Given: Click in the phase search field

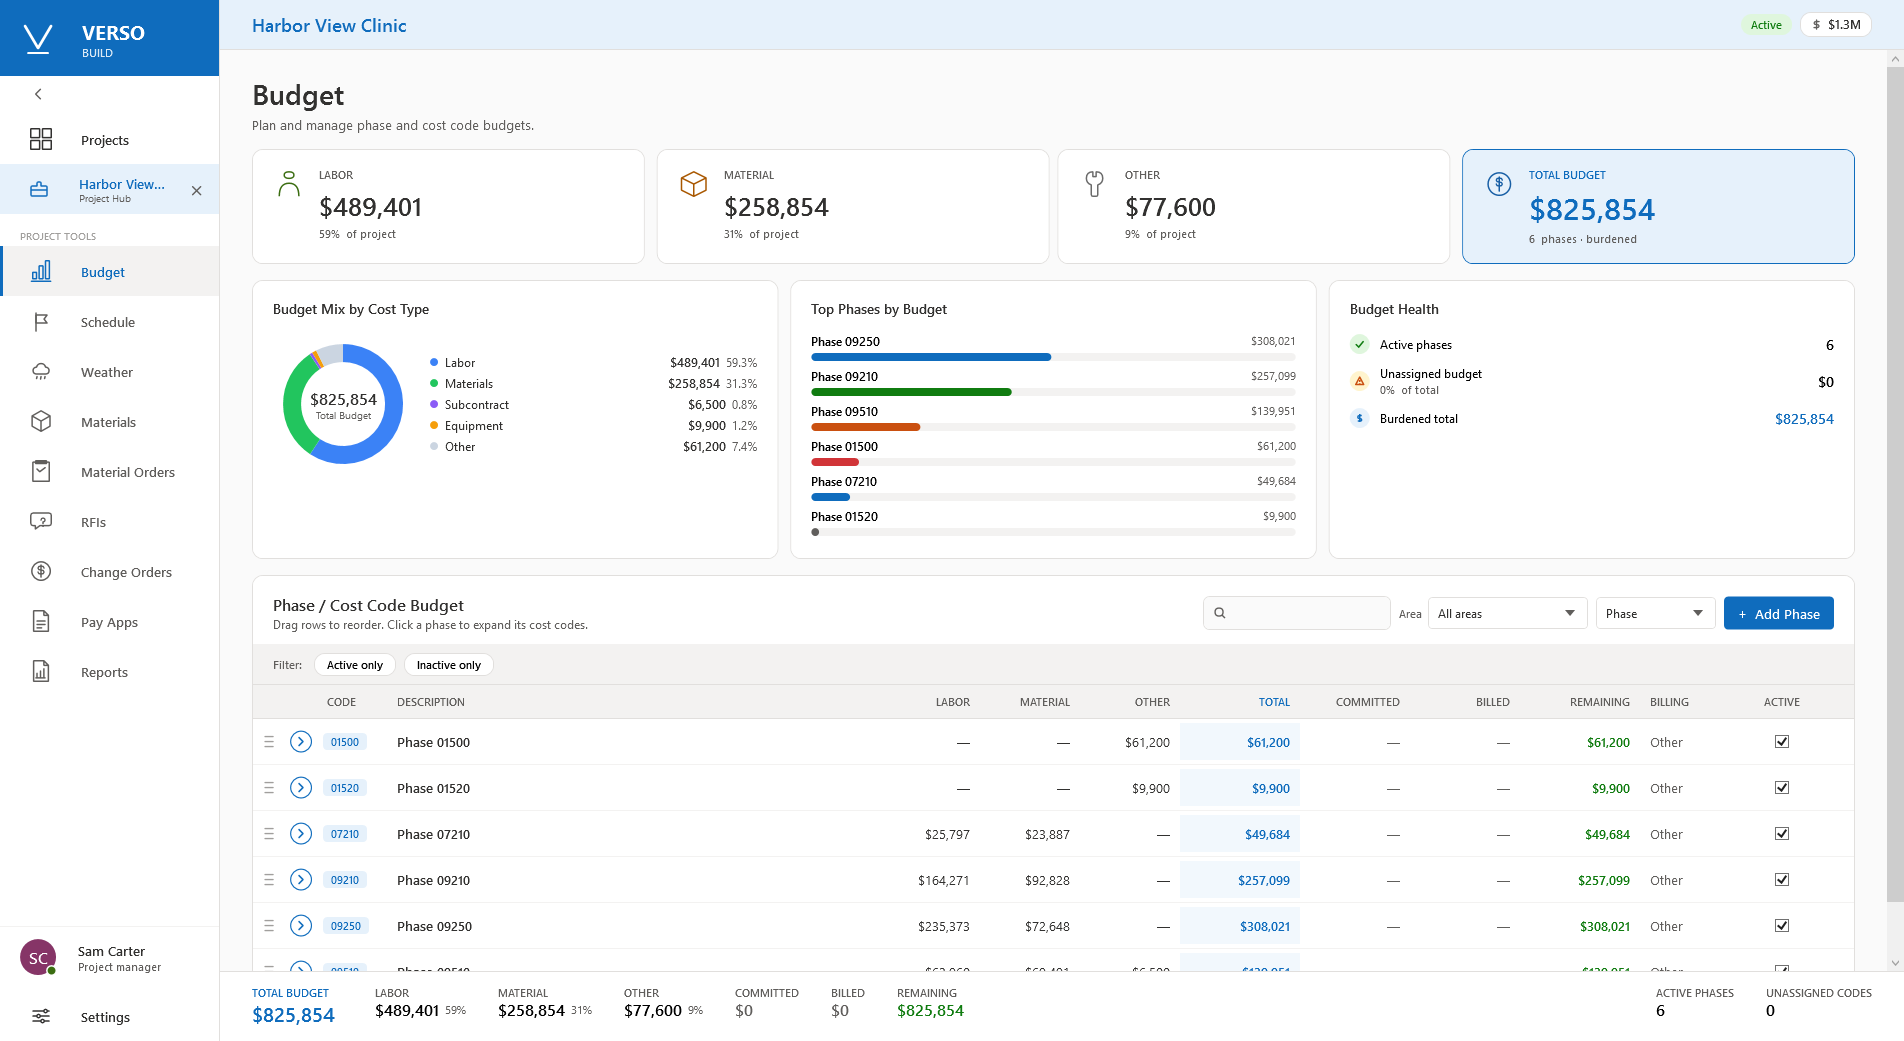Looking at the screenshot, I should tap(1296, 613).
